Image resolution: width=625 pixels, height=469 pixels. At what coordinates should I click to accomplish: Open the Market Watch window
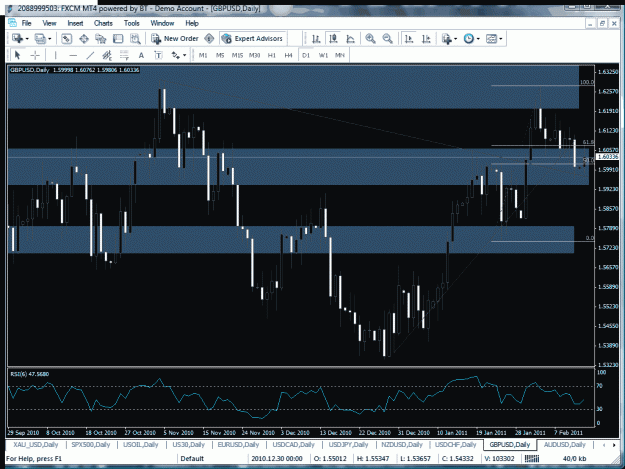click(x=67, y=39)
